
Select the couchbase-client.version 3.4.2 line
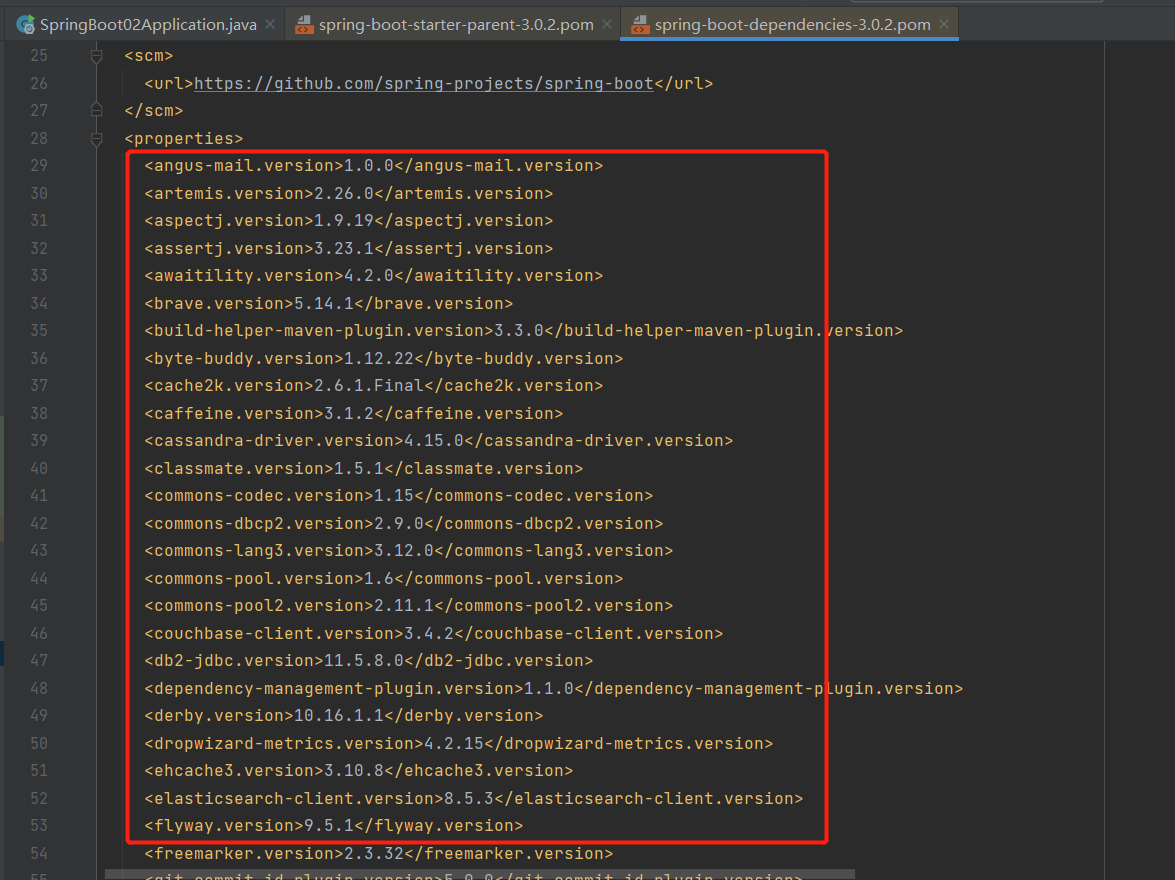tap(434, 633)
